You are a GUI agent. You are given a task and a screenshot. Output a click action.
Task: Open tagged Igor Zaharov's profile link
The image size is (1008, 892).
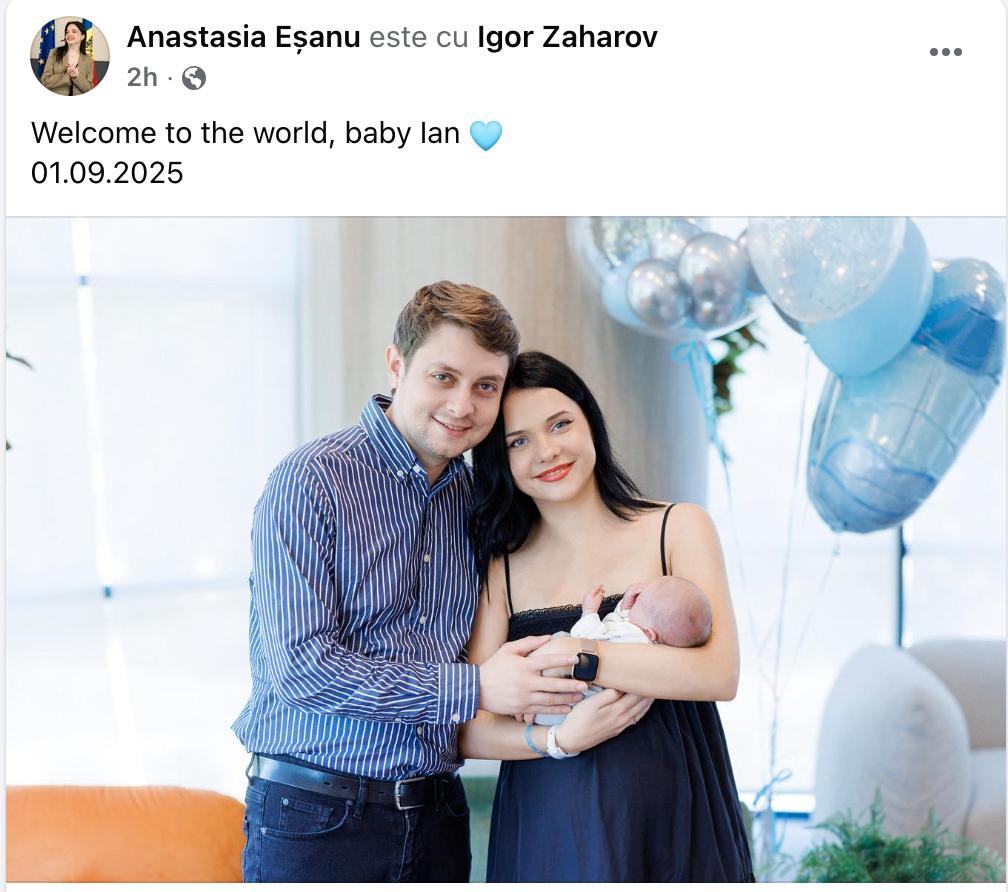click(x=567, y=37)
